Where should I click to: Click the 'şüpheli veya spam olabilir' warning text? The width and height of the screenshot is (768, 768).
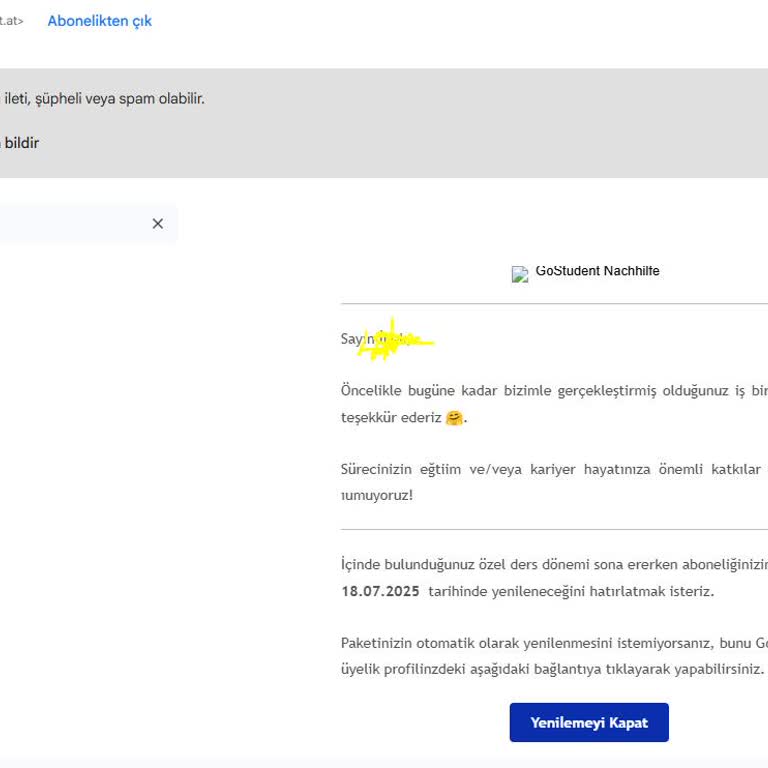tap(120, 98)
